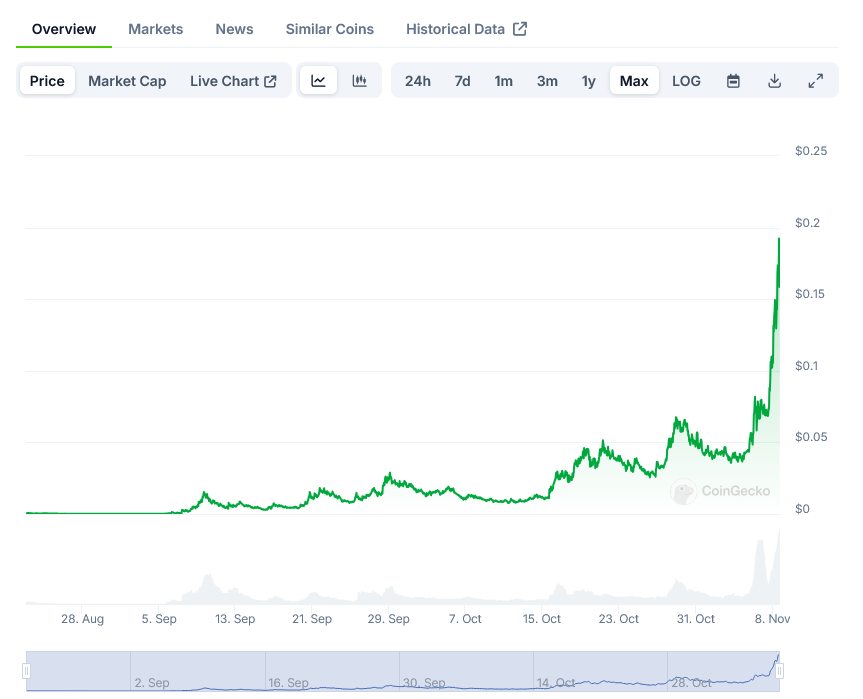Set time range to Max
The height and width of the screenshot is (699, 863).
point(634,81)
